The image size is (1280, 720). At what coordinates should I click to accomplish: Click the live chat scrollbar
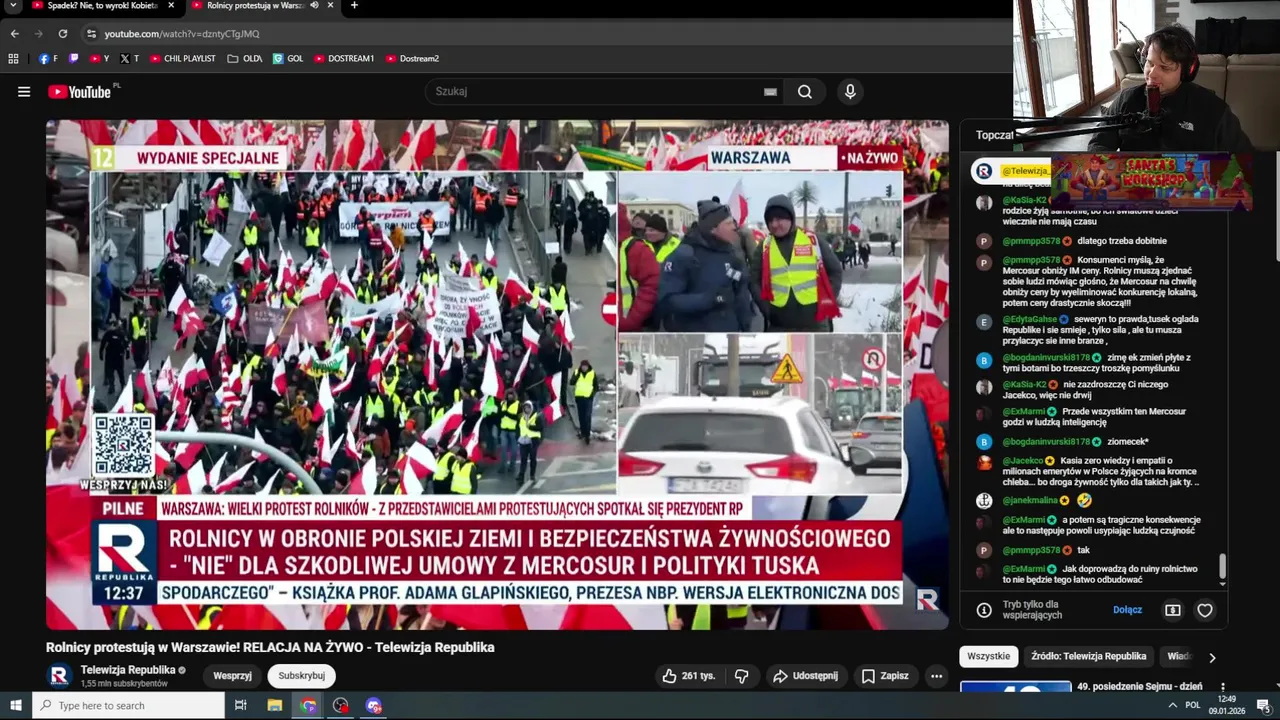click(x=1222, y=568)
